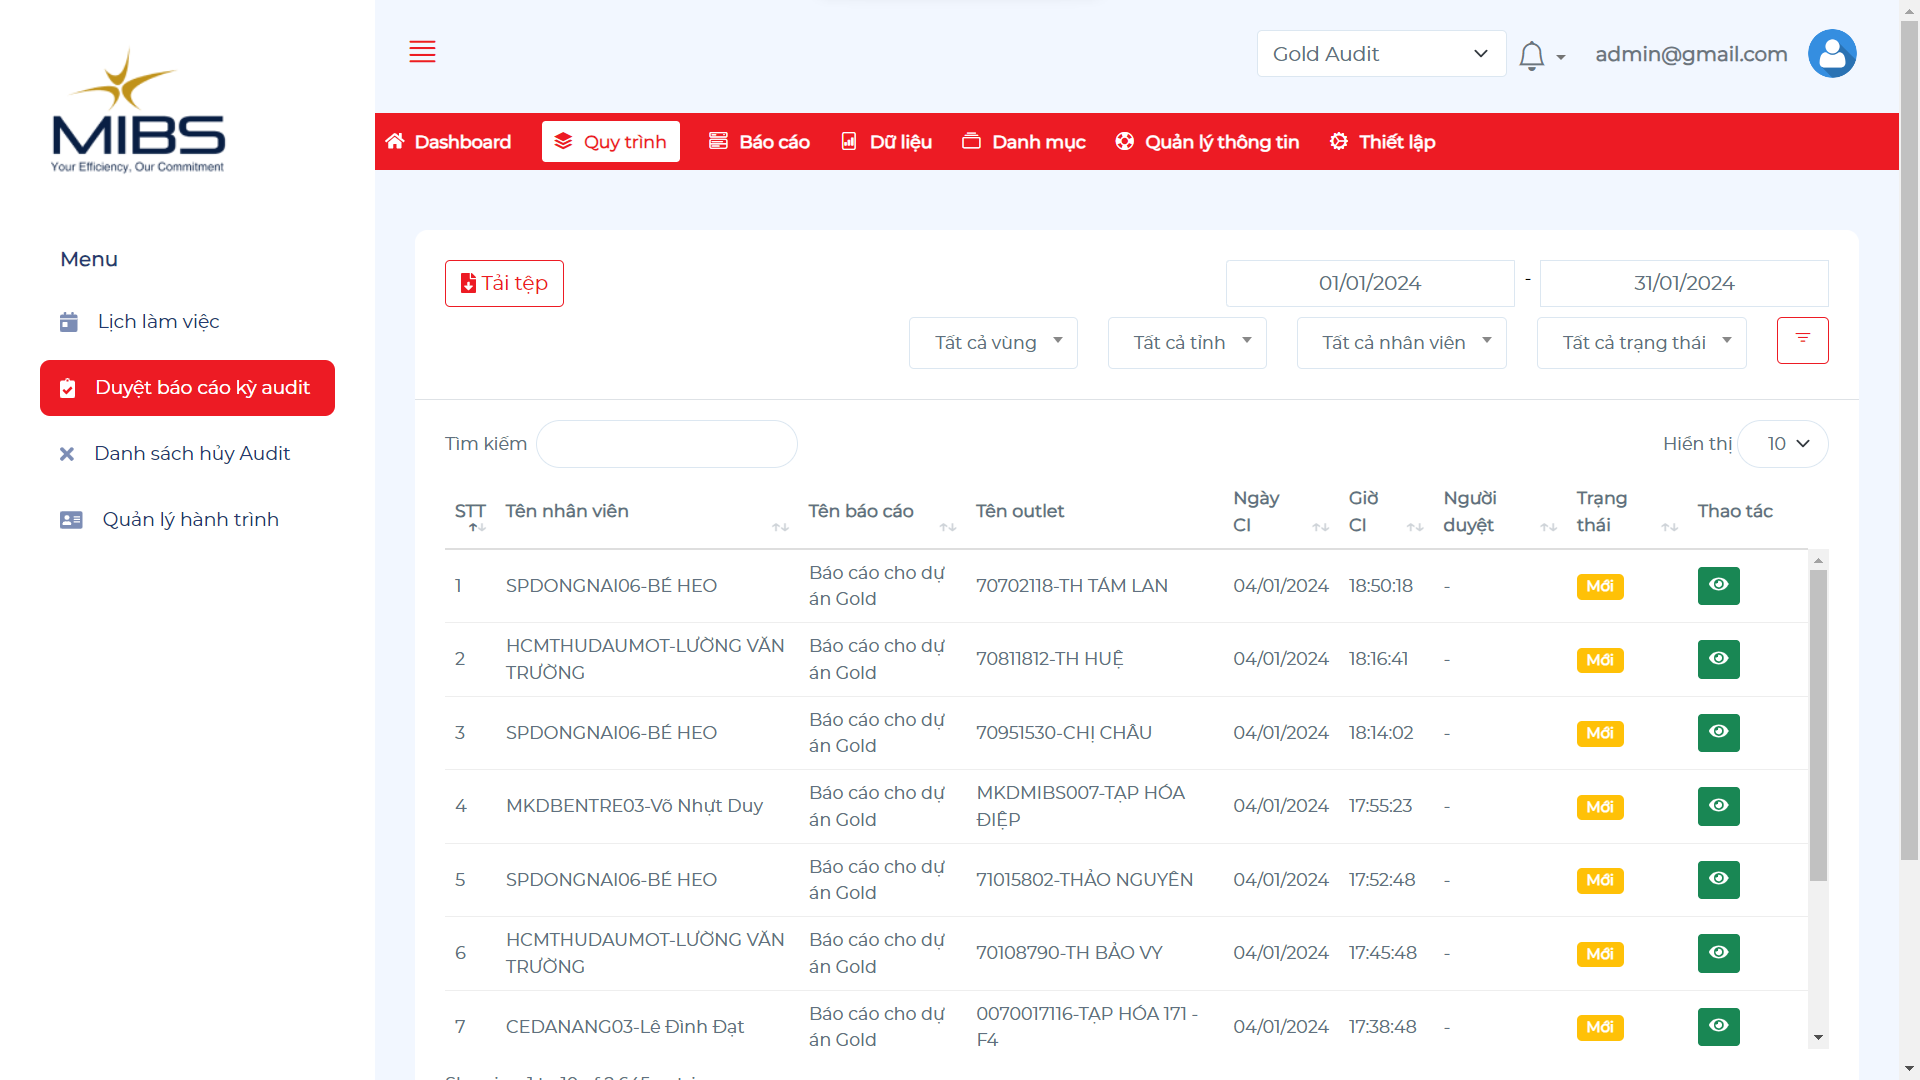Open the Dashboard tab
Viewport: 1920px width, 1080px height.
448,142
